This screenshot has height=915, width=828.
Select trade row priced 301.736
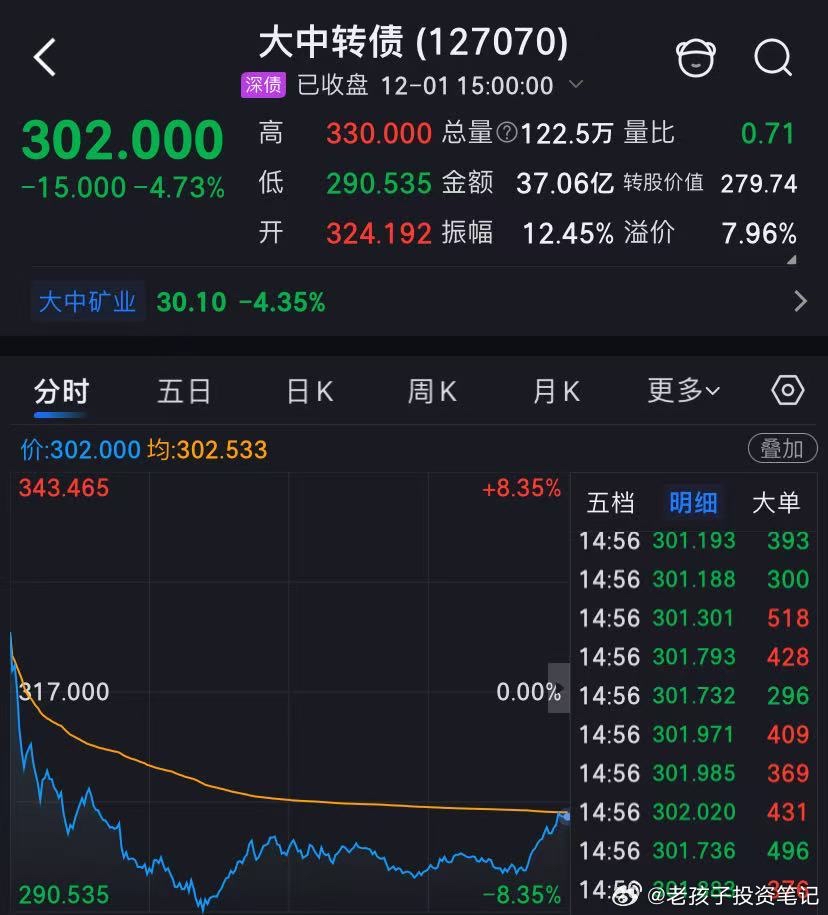(x=694, y=851)
